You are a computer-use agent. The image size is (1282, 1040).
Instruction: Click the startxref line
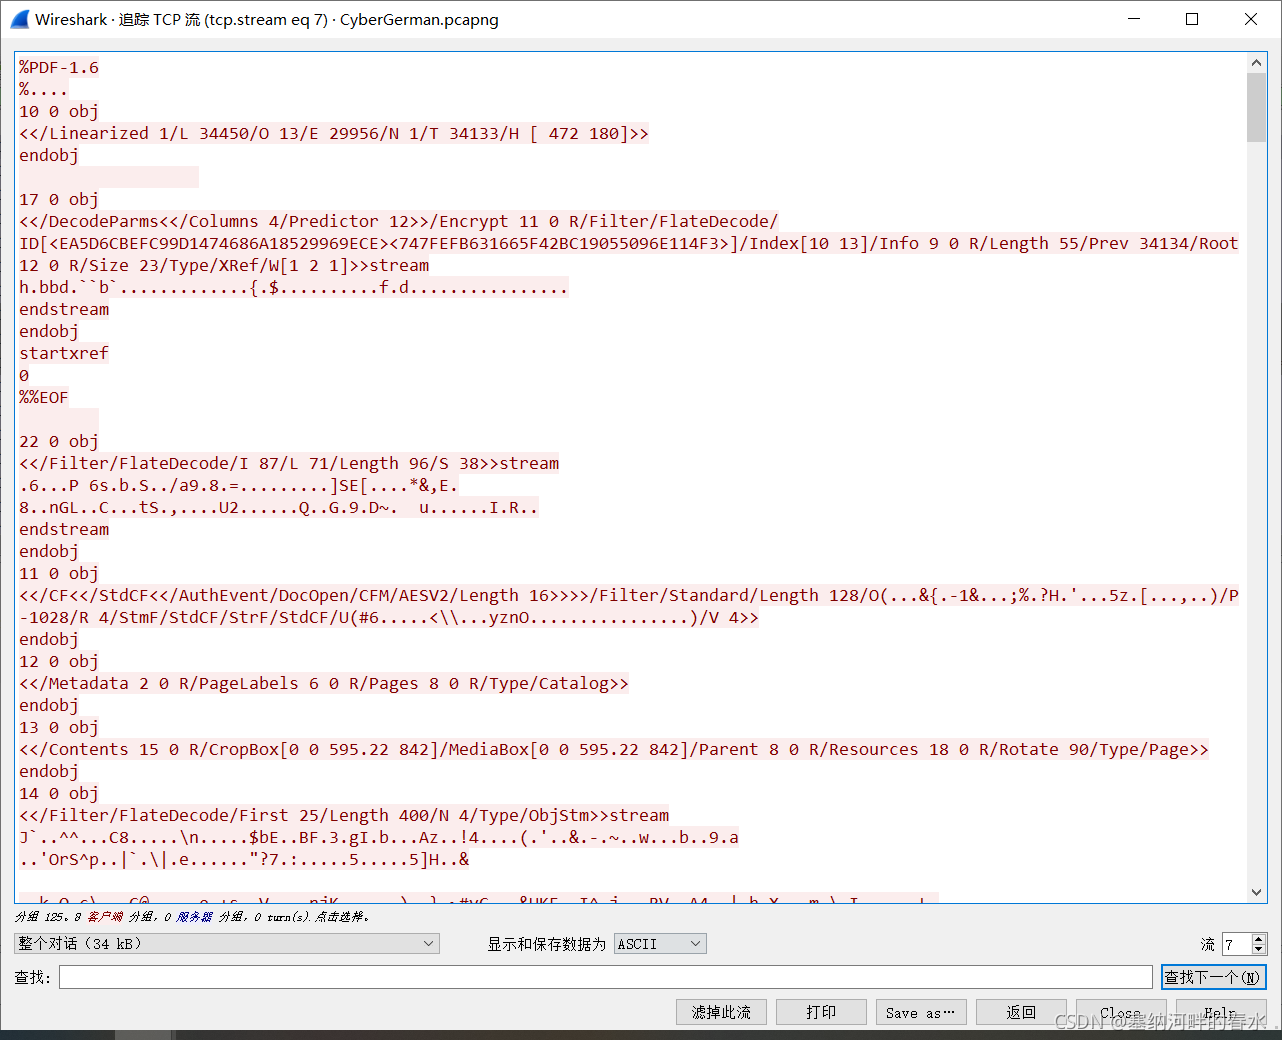click(64, 353)
